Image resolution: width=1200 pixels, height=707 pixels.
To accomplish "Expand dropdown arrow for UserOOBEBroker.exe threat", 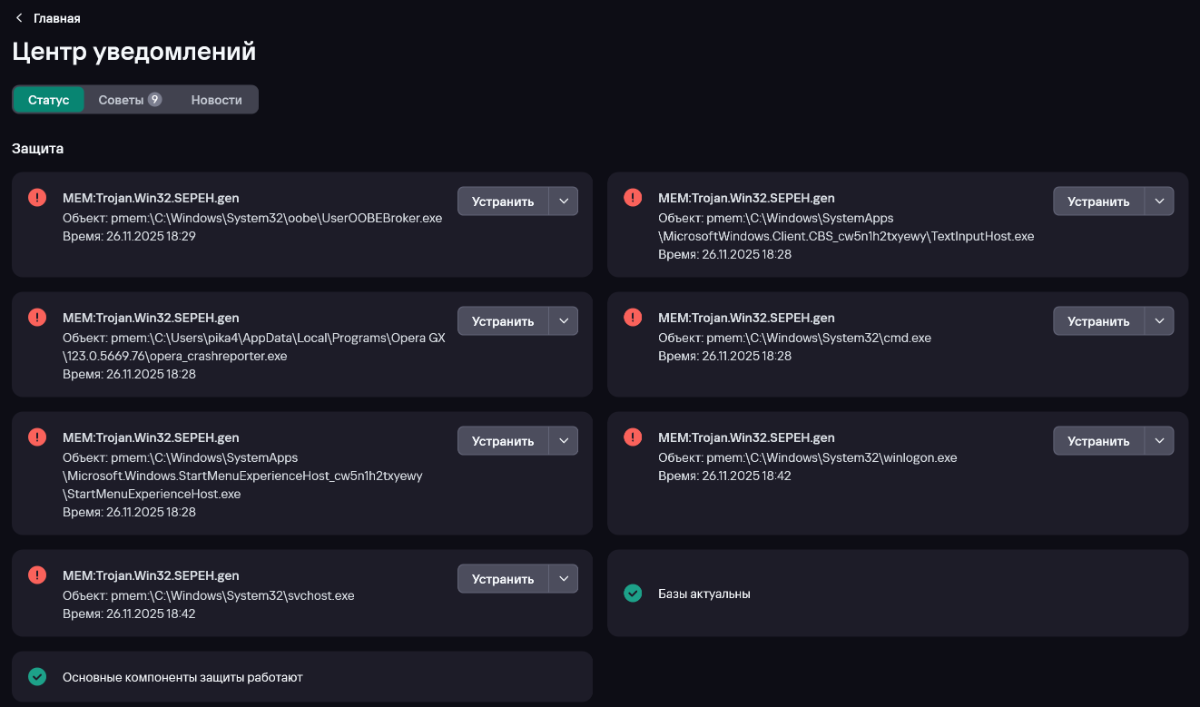I will point(563,201).
